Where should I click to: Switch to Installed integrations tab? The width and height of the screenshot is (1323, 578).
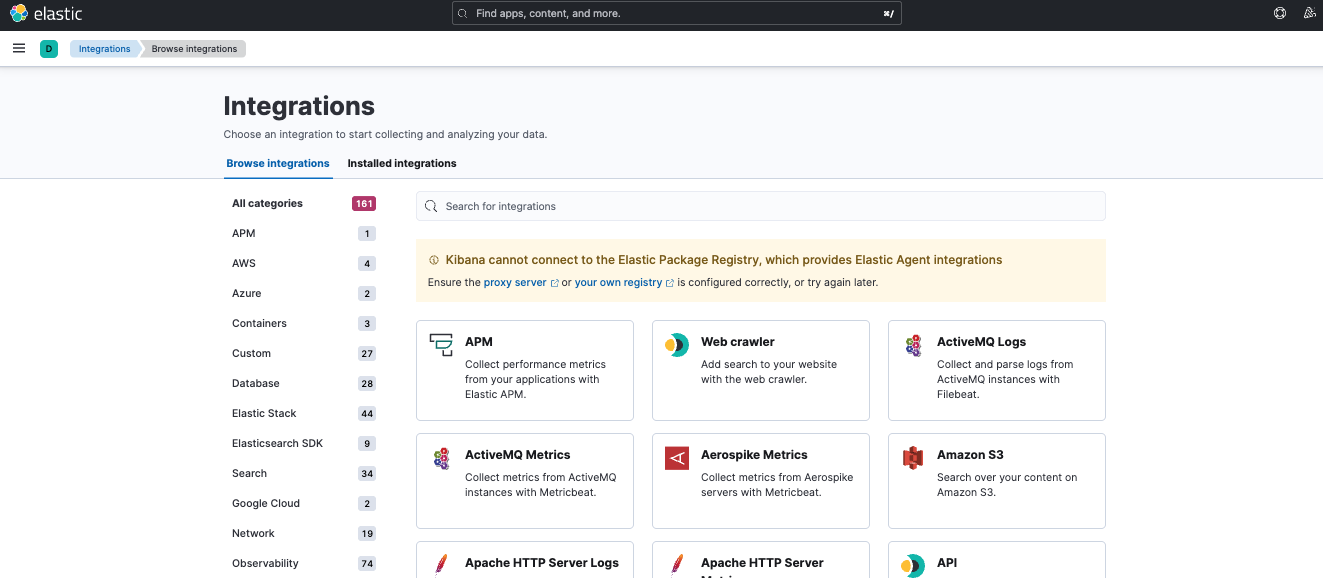click(x=402, y=163)
